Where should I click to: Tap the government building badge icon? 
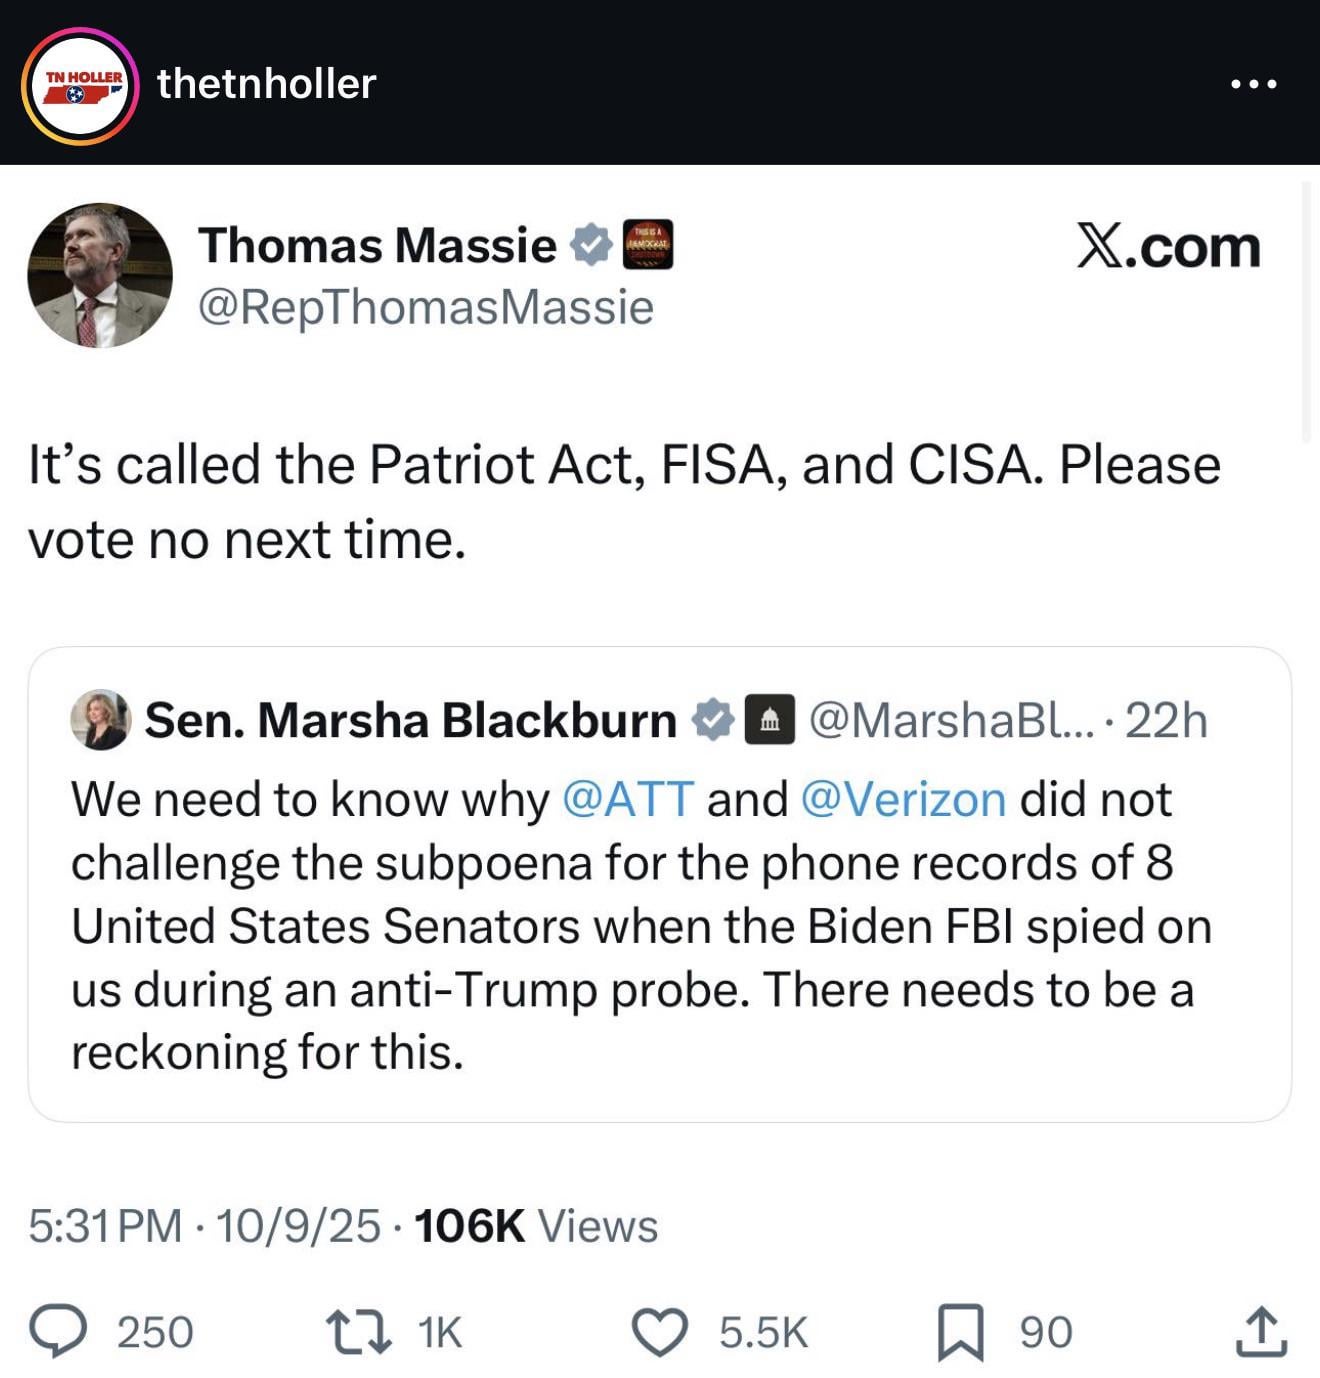click(769, 720)
